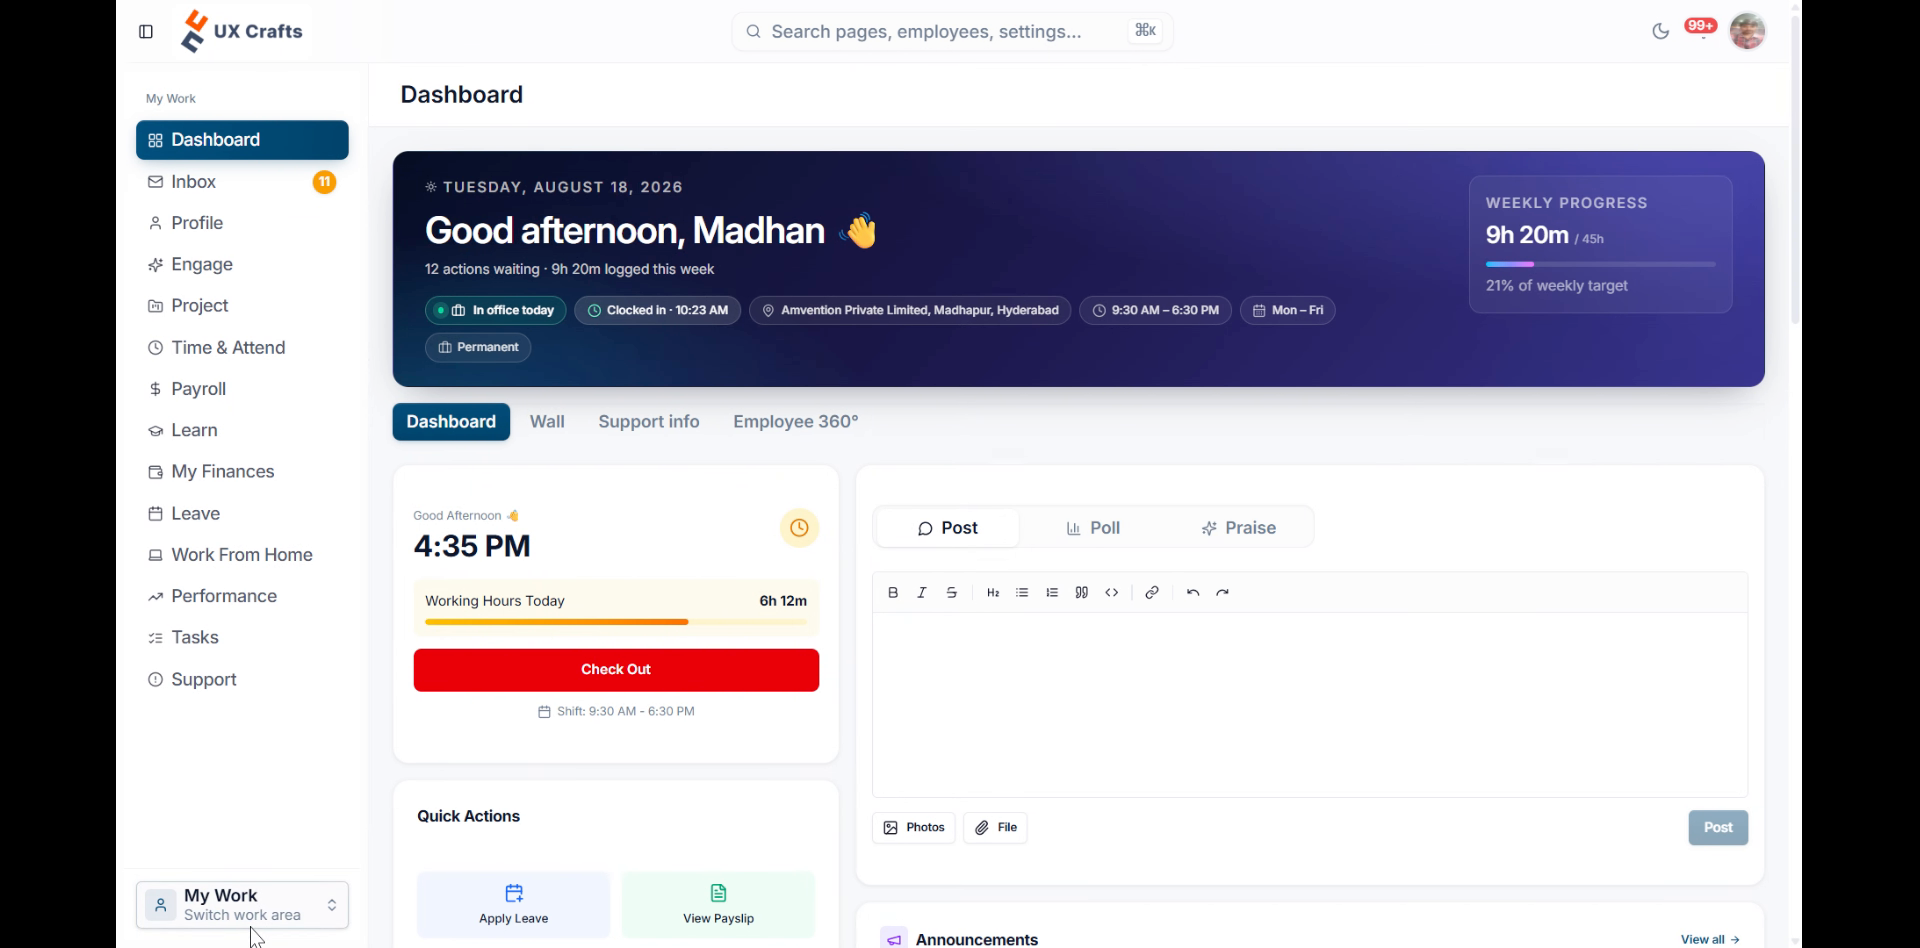
Task: Select the Poll composer tab
Action: [1093, 528]
